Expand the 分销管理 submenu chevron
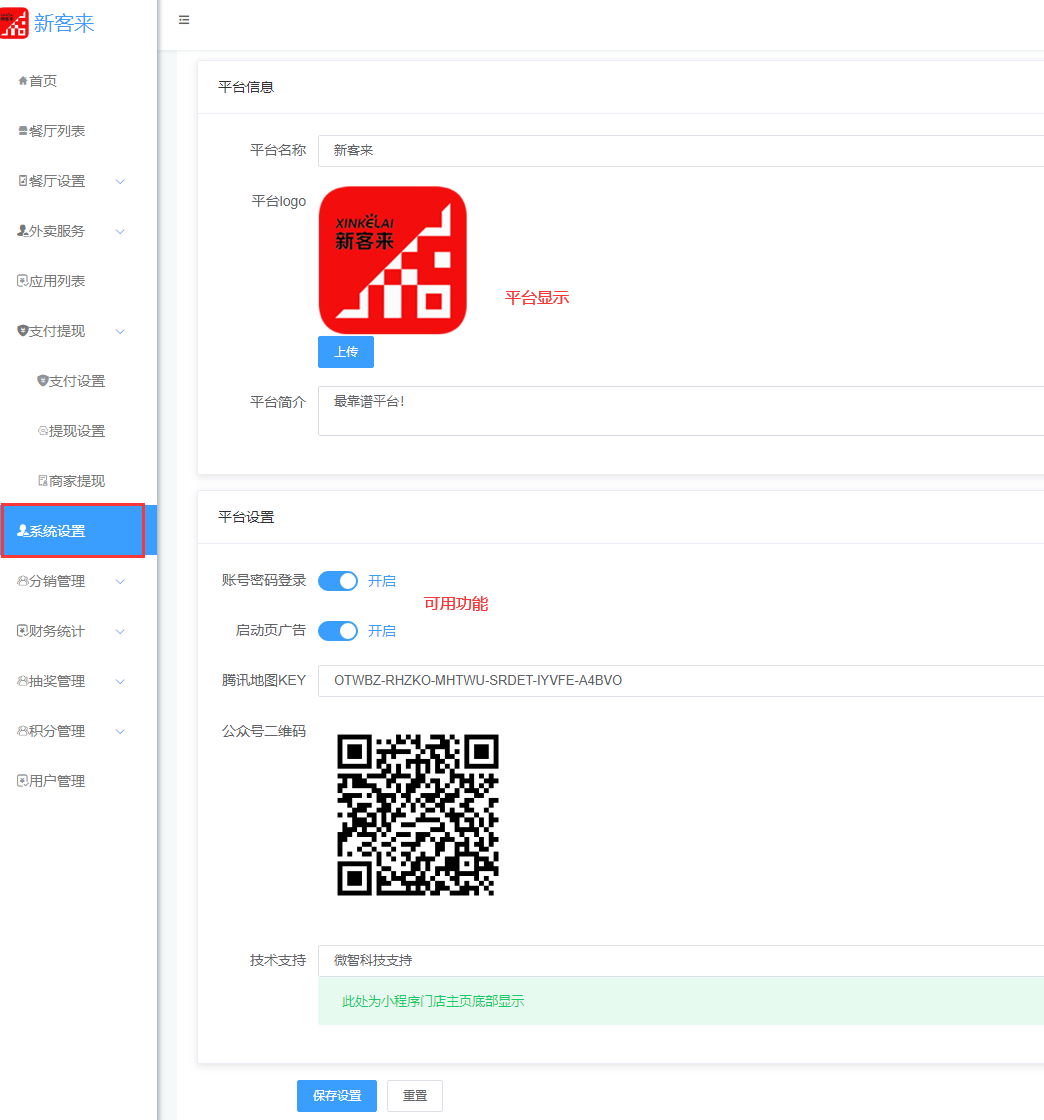1044x1120 pixels. click(120, 581)
